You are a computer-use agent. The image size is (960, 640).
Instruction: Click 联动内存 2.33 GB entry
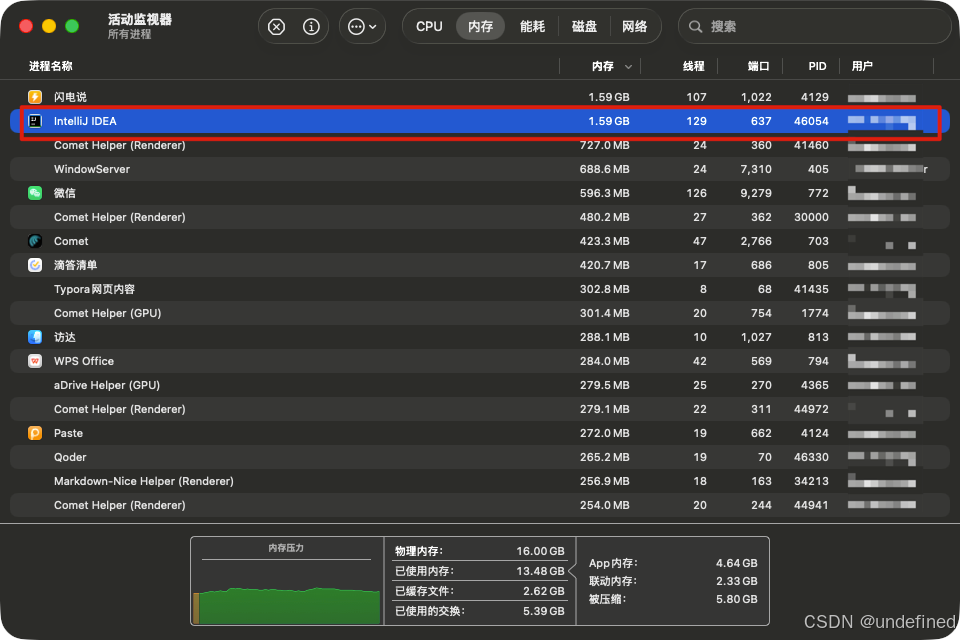pyautogui.click(x=673, y=581)
